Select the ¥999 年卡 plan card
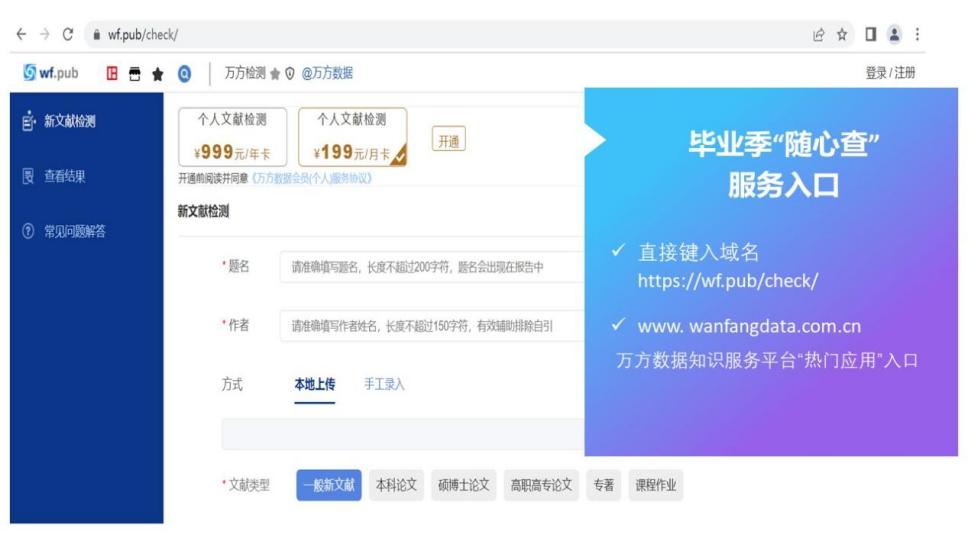Viewport: 968px width, 544px height. (233, 137)
